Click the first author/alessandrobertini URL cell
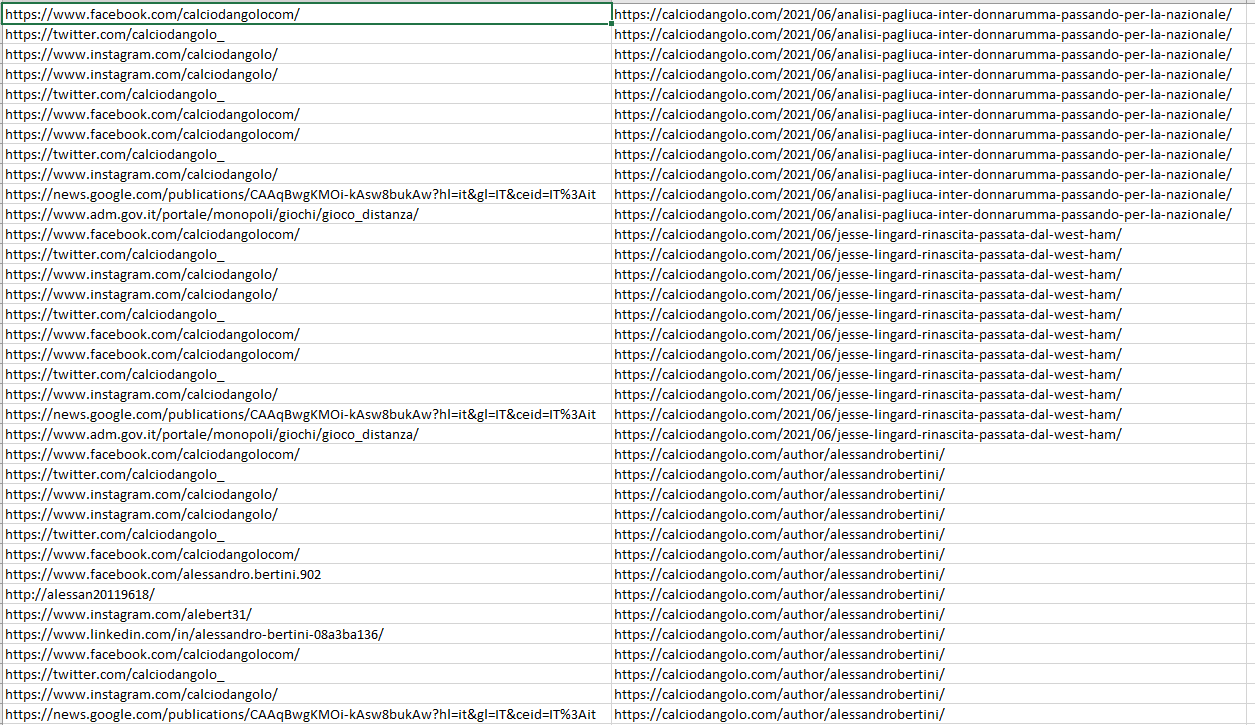 pos(779,454)
